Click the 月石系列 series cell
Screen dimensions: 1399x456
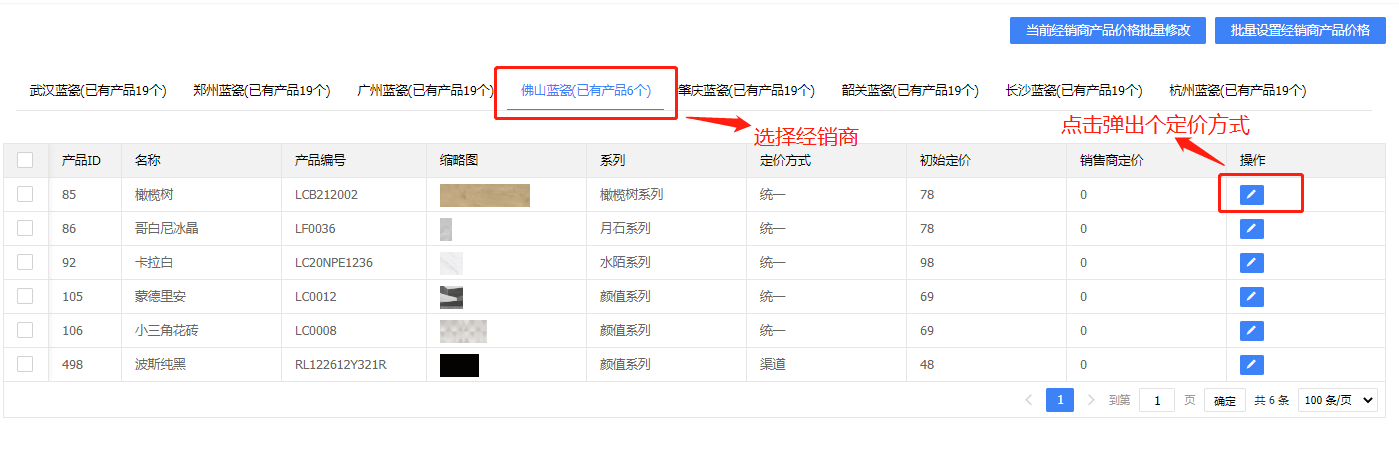625,229
